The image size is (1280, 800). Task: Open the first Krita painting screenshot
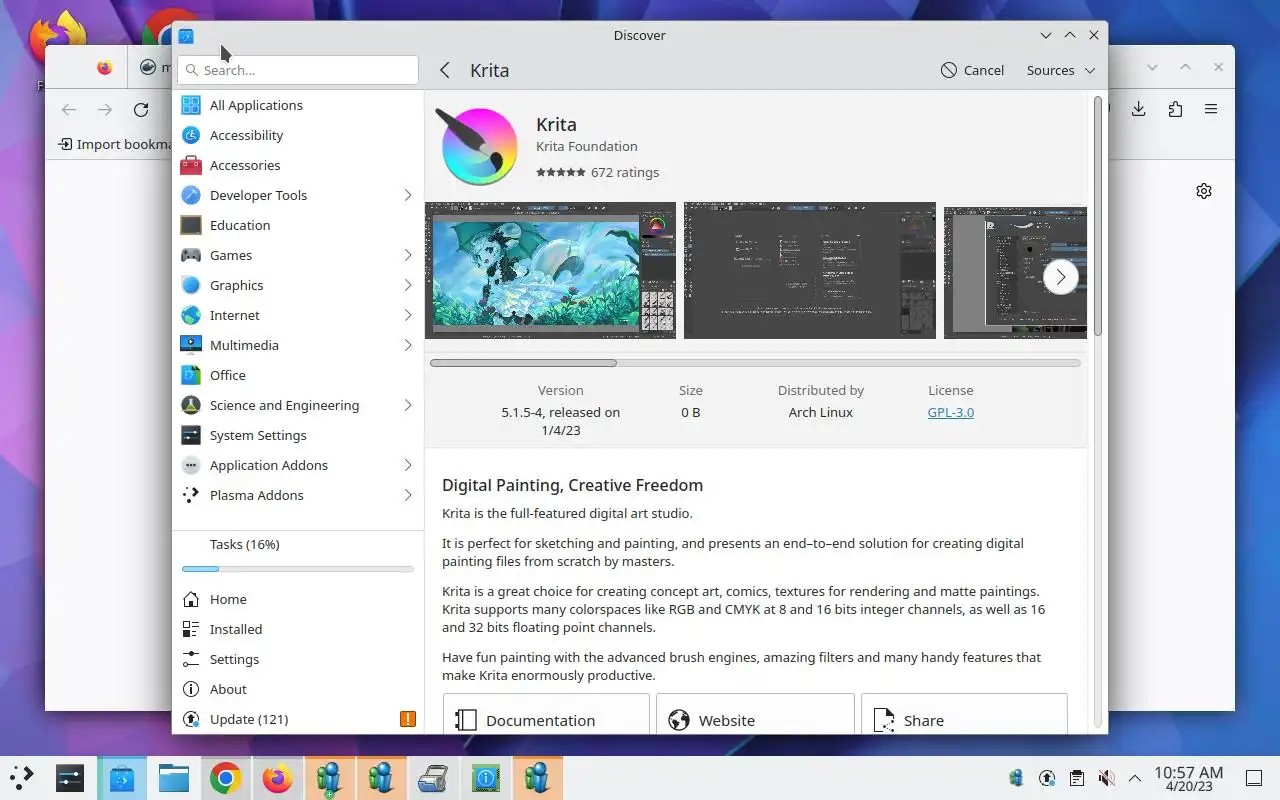click(x=550, y=270)
